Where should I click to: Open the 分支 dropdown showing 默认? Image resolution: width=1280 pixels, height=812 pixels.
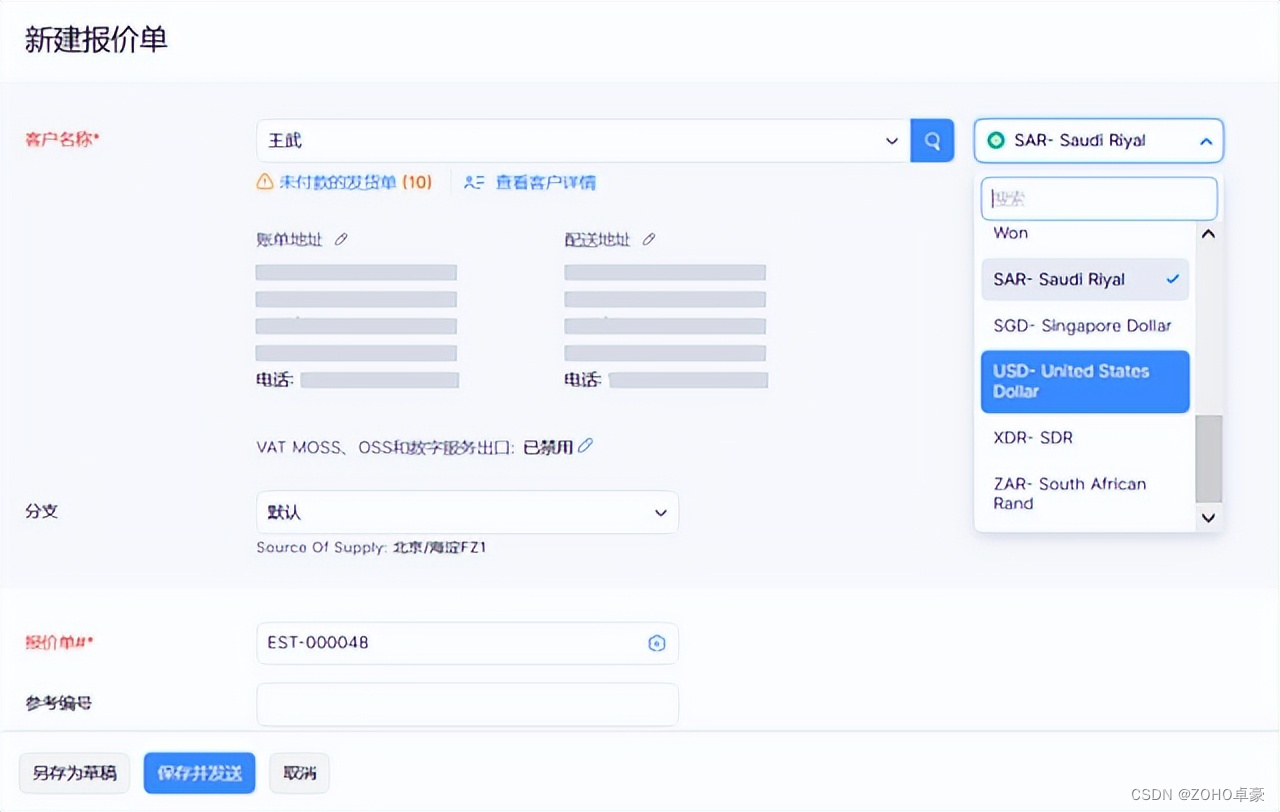click(660, 512)
